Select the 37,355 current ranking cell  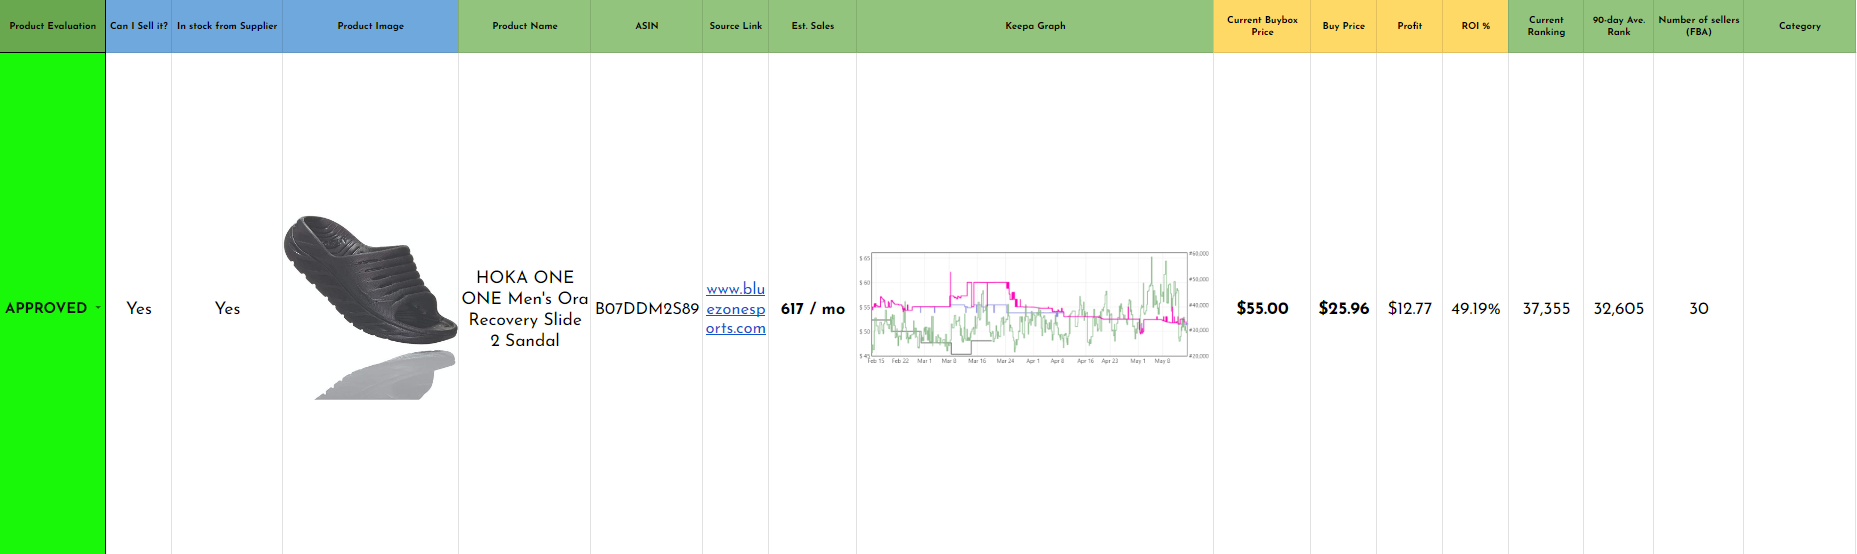(1546, 304)
